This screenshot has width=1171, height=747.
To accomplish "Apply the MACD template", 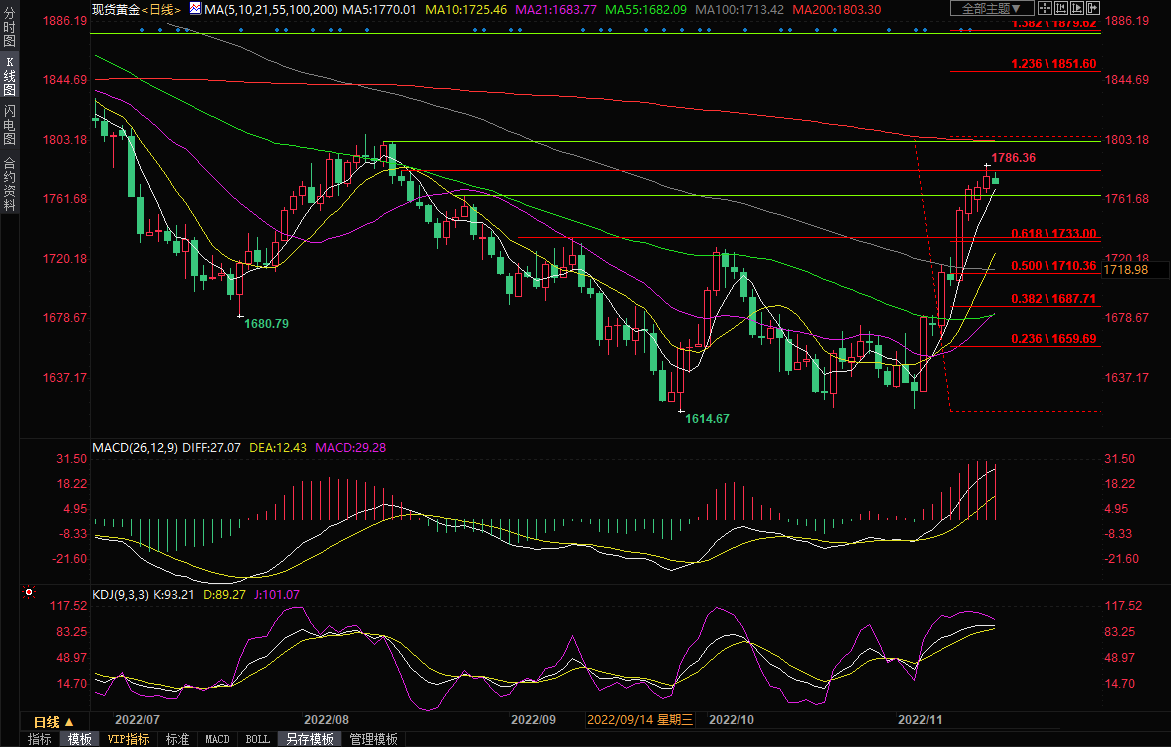I will click(217, 739).
